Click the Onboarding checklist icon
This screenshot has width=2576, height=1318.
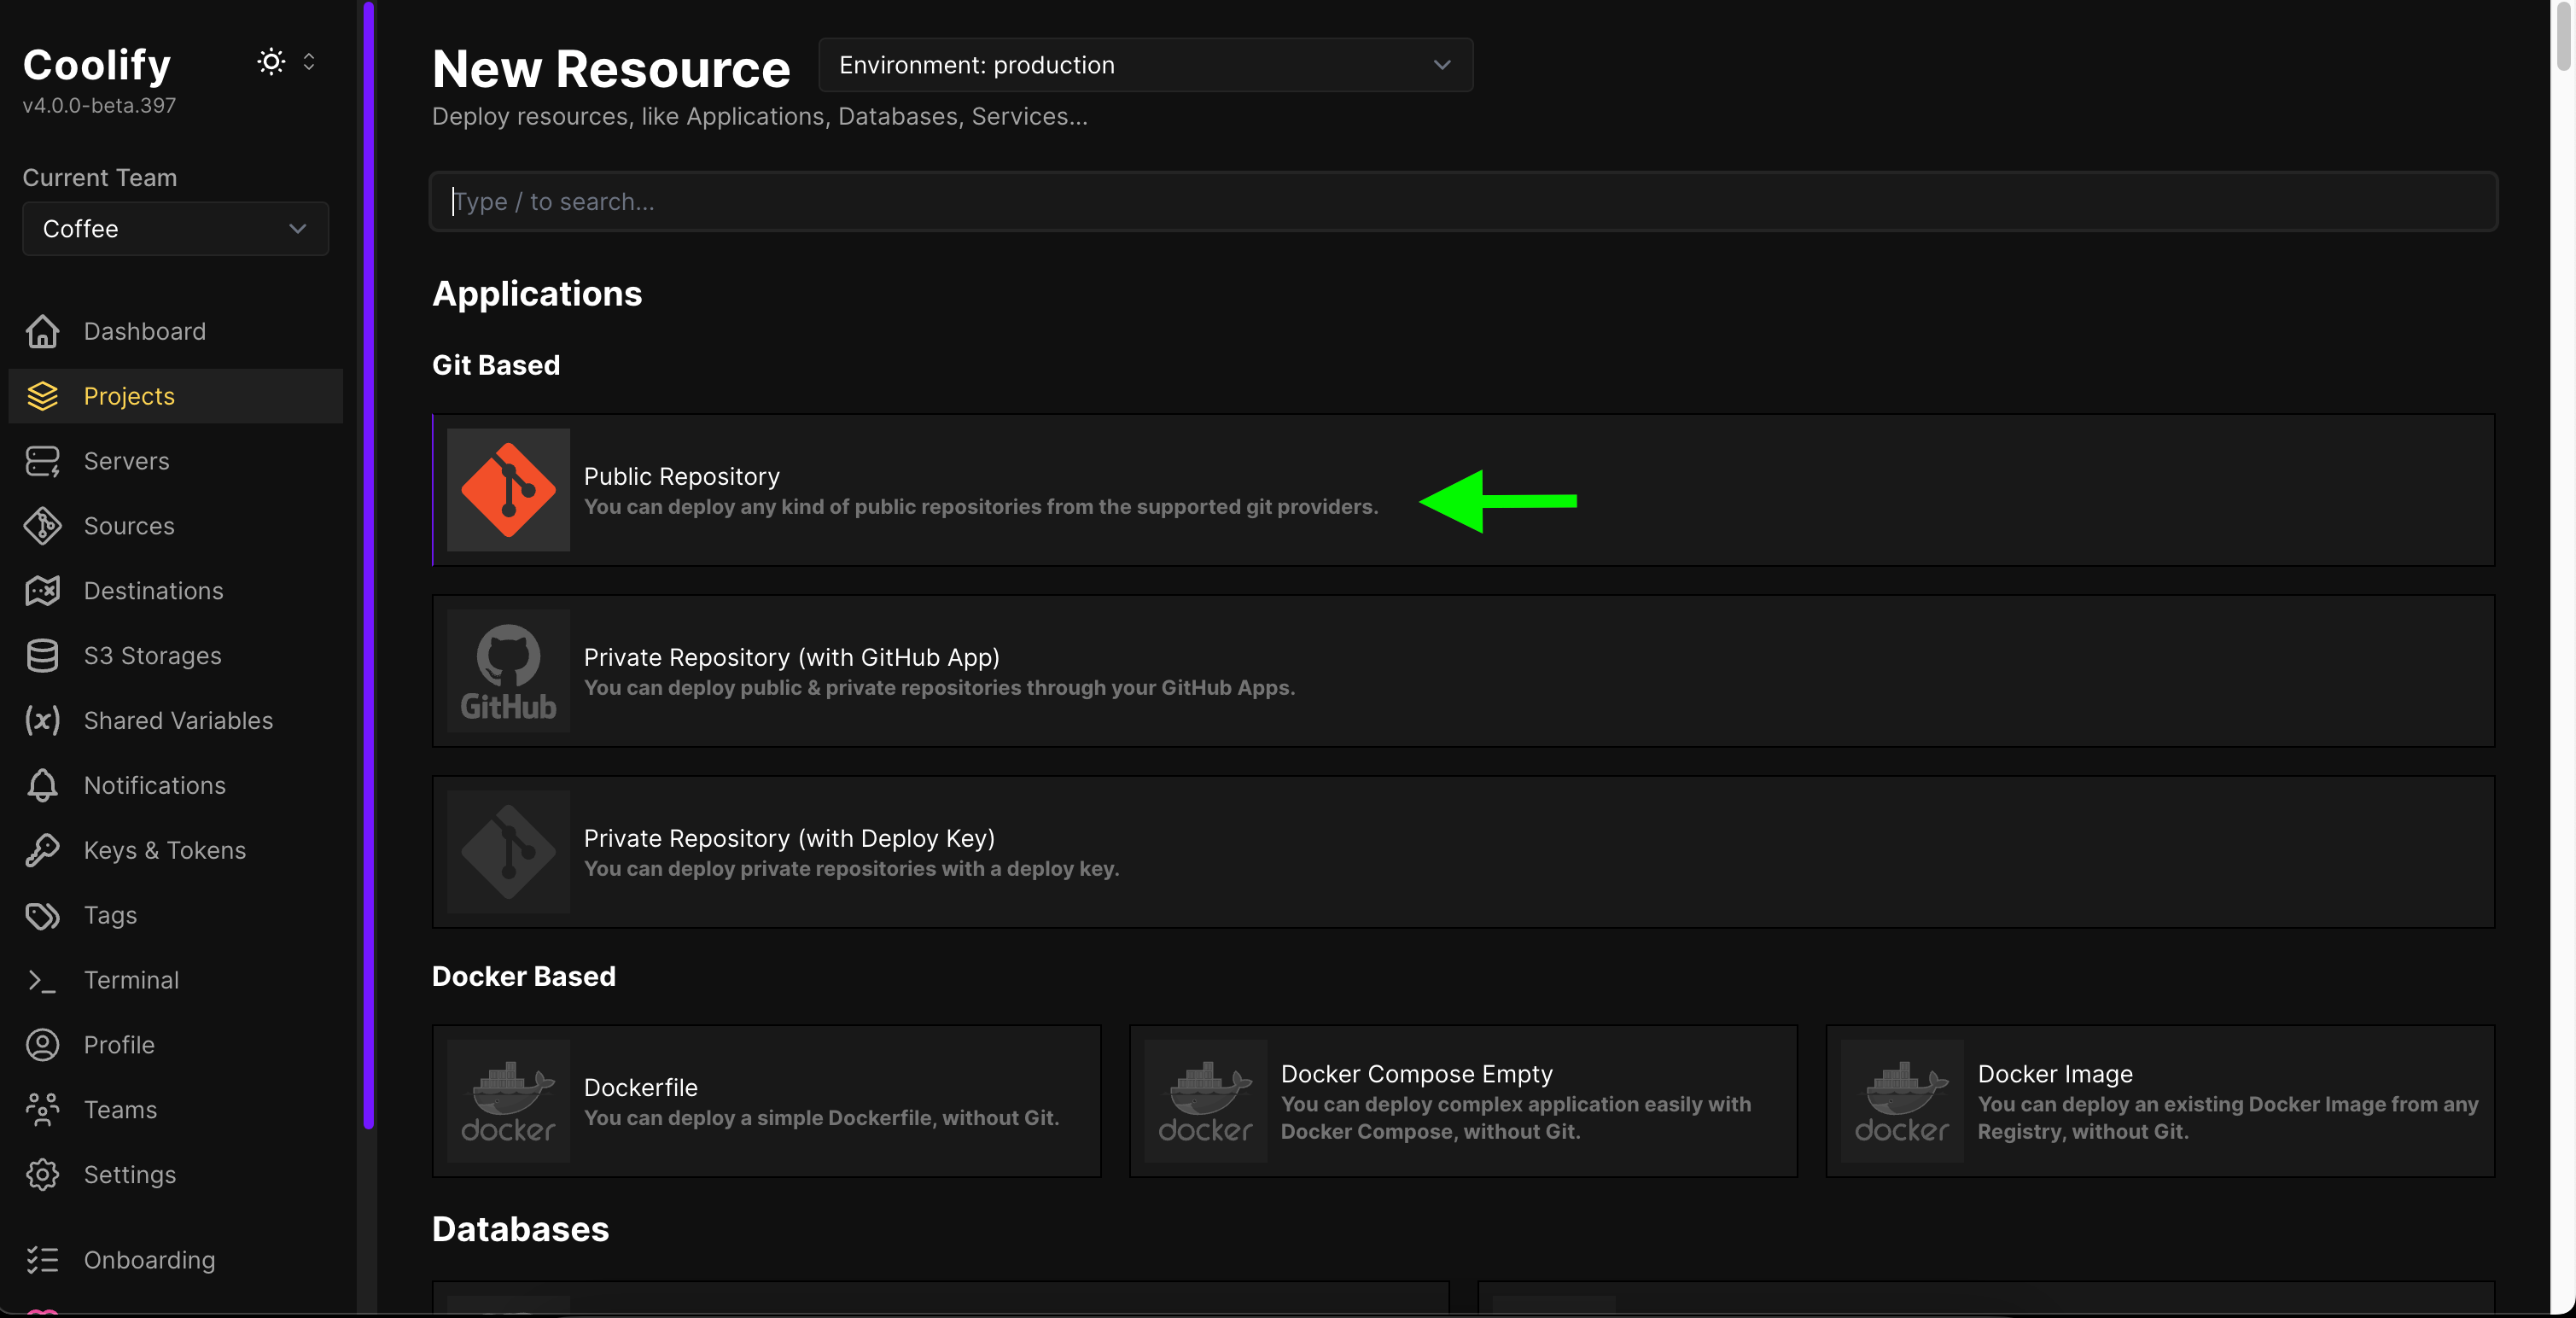pos(42,1260)
